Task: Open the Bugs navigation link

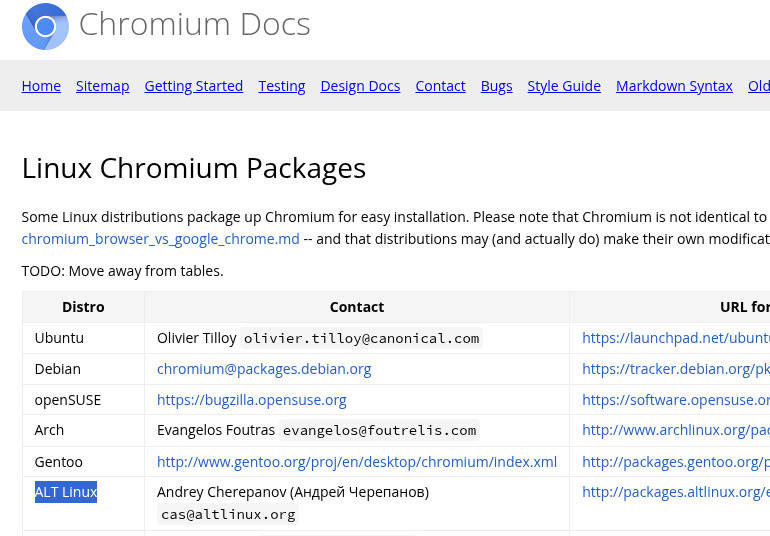Action: pyautogui.click(x=496, y=86)
